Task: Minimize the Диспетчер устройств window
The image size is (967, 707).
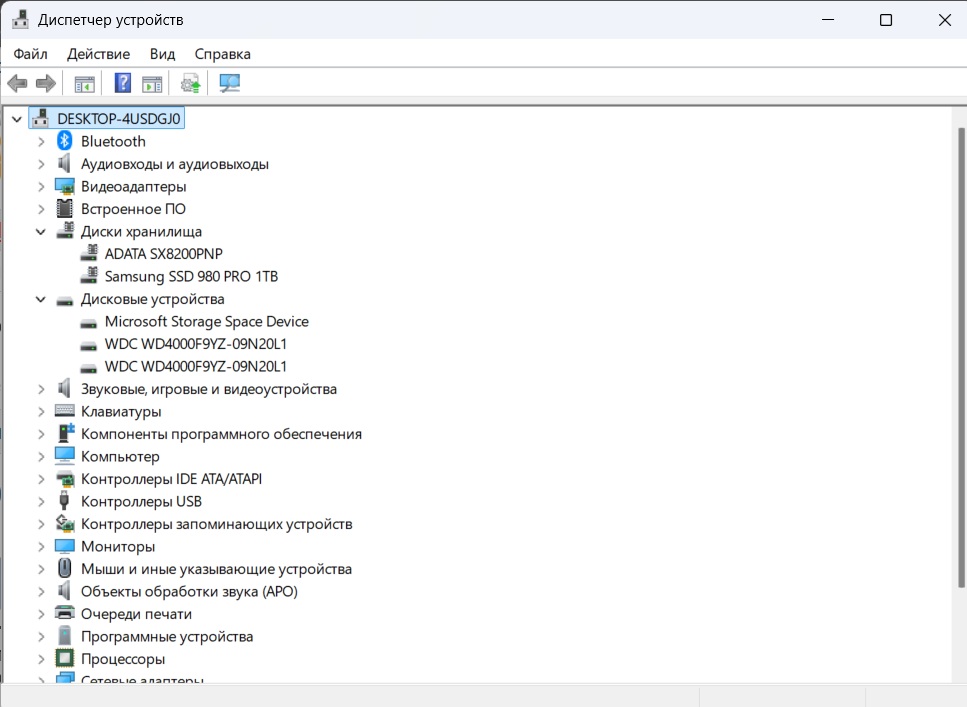Action: (x=828, y=20)
